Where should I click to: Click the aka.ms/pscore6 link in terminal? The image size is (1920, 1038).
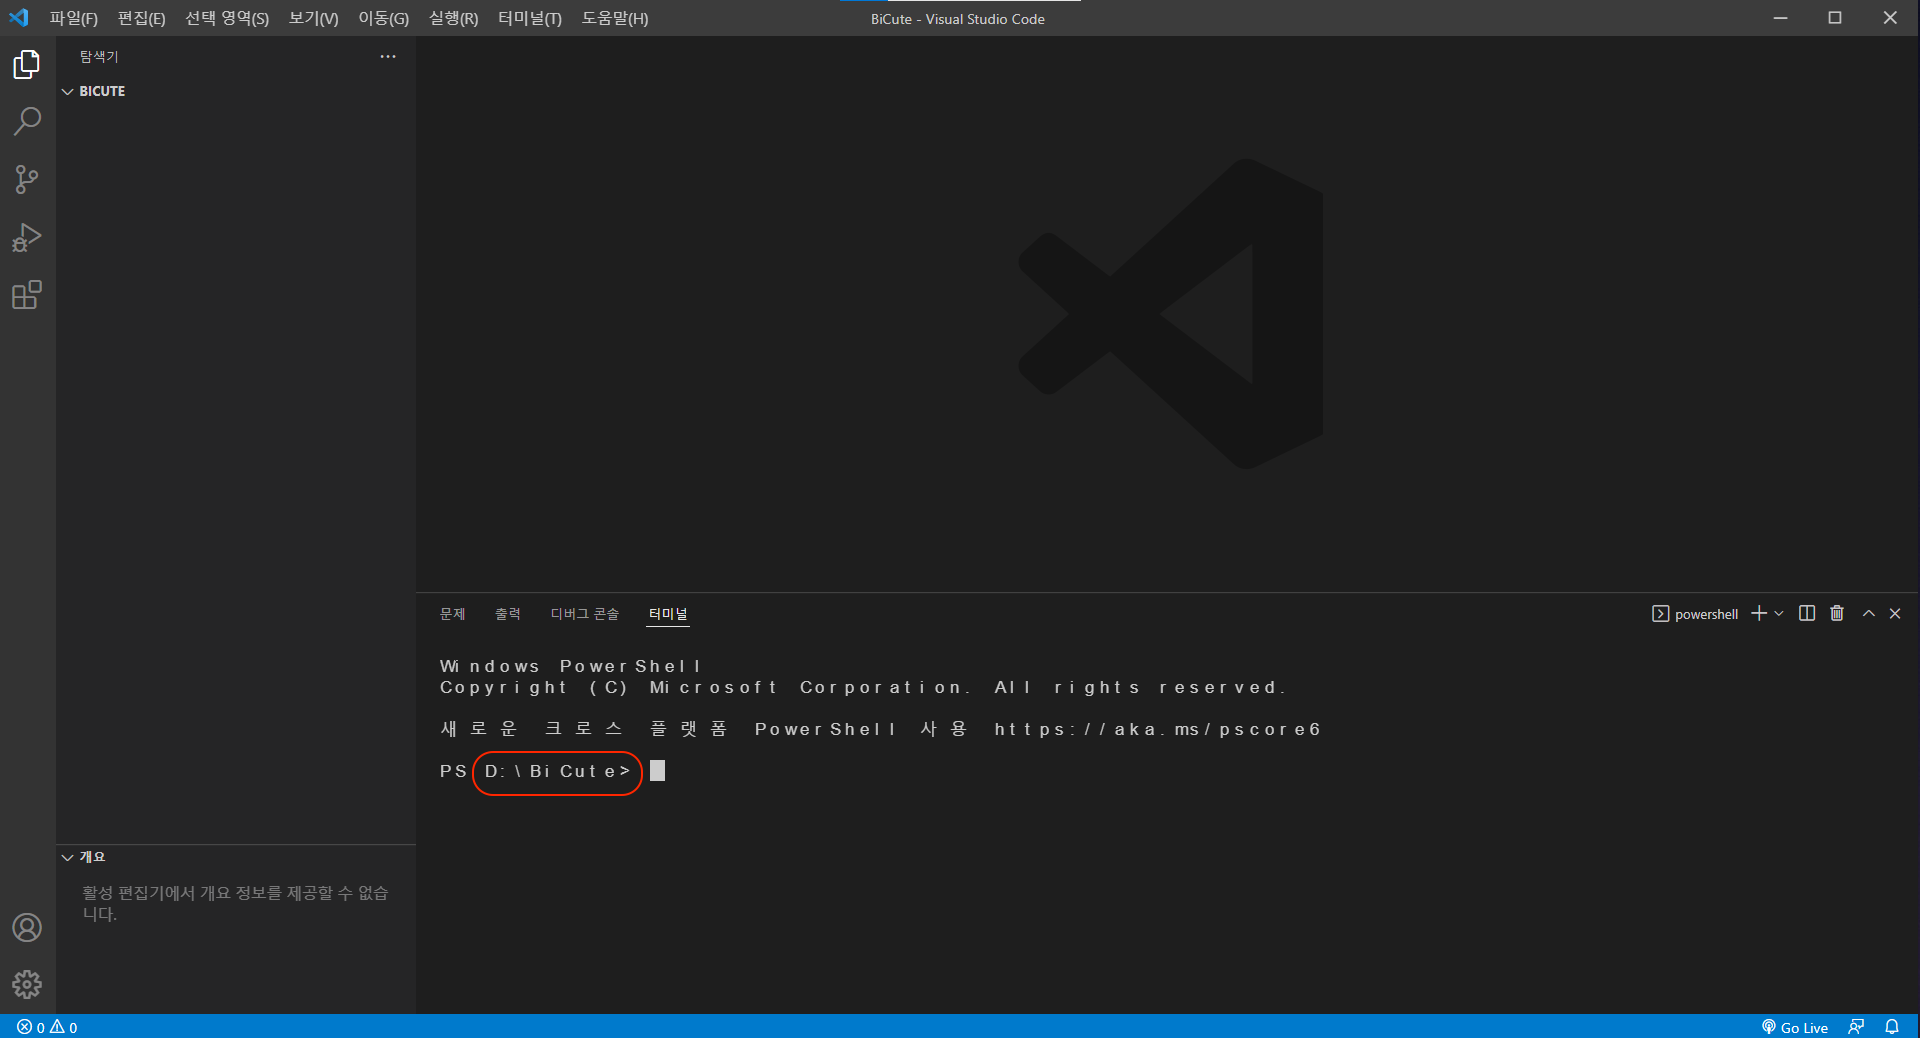pyautogui.click(x=1157, y=729)
